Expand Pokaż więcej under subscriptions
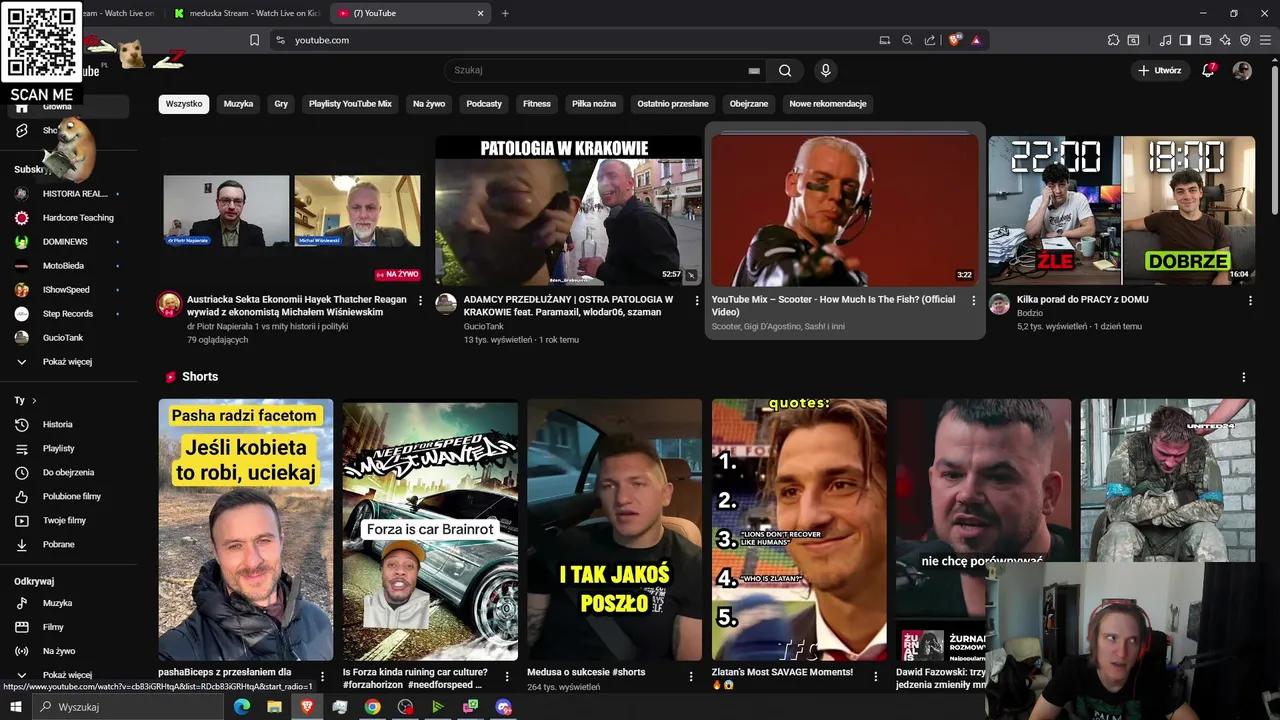The image size is (1280, 720). (69, 361)
